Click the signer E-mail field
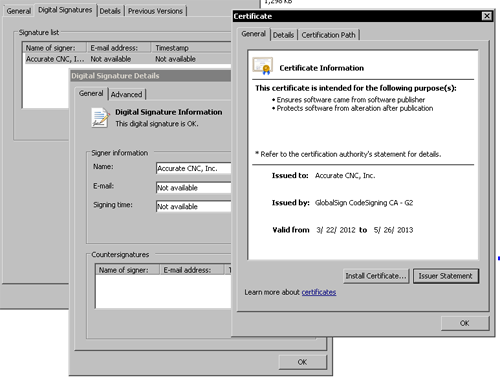 (193, 188)
